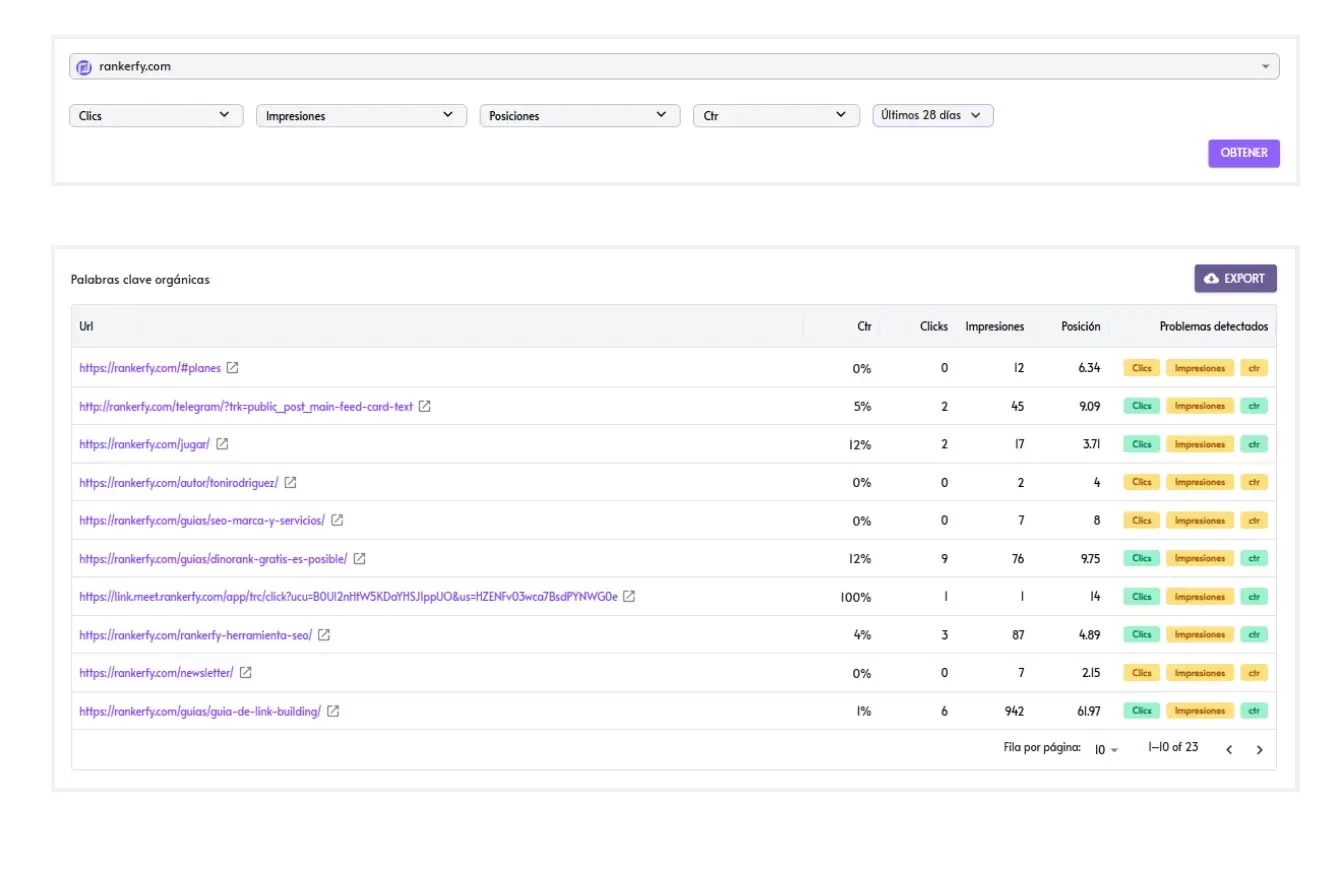Click the Palabras clave orgánicas heading

point(140,280)
